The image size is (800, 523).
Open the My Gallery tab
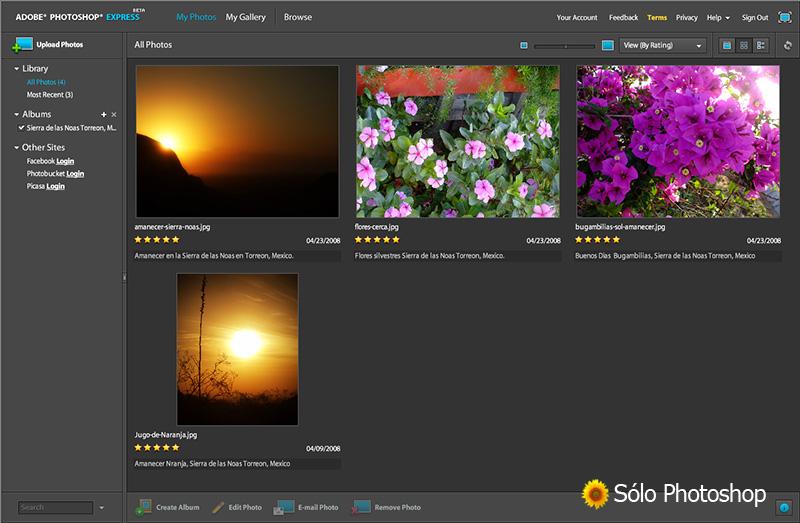(x=245, y=17)
